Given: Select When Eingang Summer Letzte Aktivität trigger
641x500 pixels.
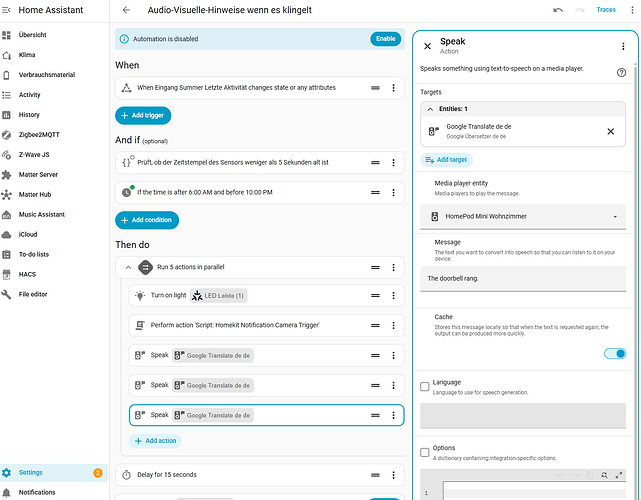Looking at the screenshot, I should pos(260,88).
